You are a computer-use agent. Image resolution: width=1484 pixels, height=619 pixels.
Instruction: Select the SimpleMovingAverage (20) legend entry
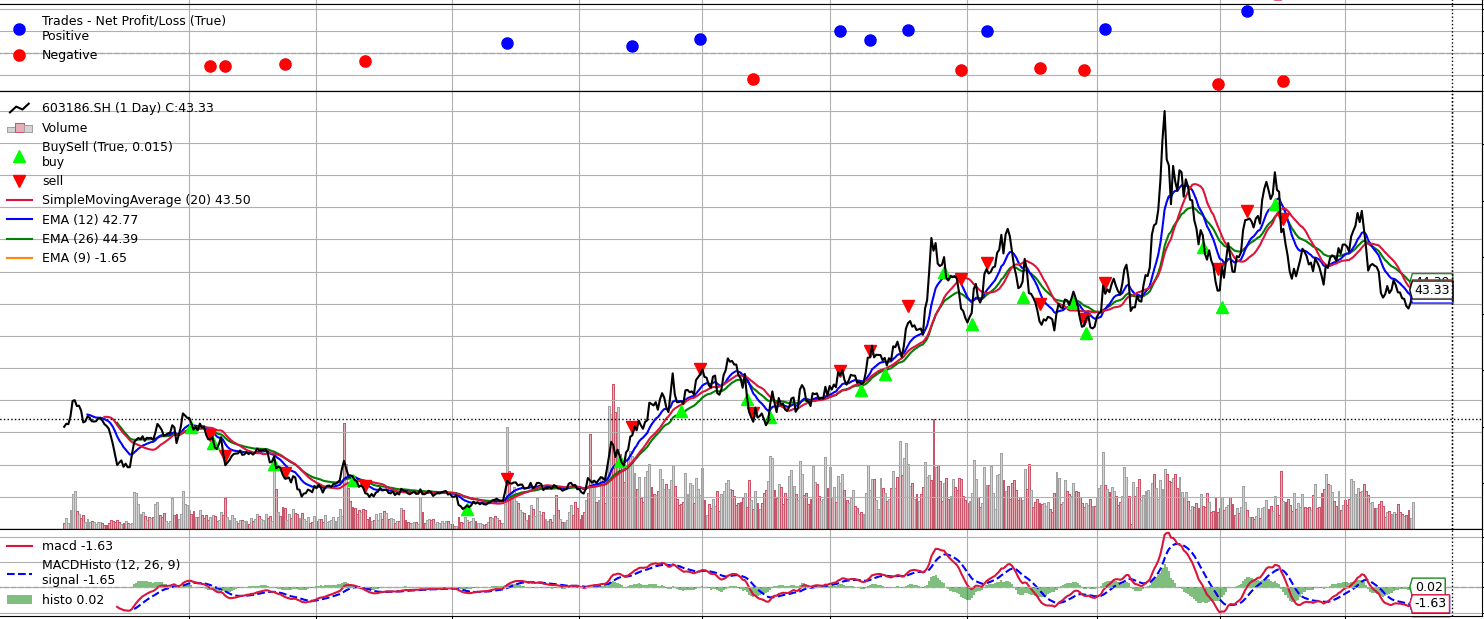point(145,200)
